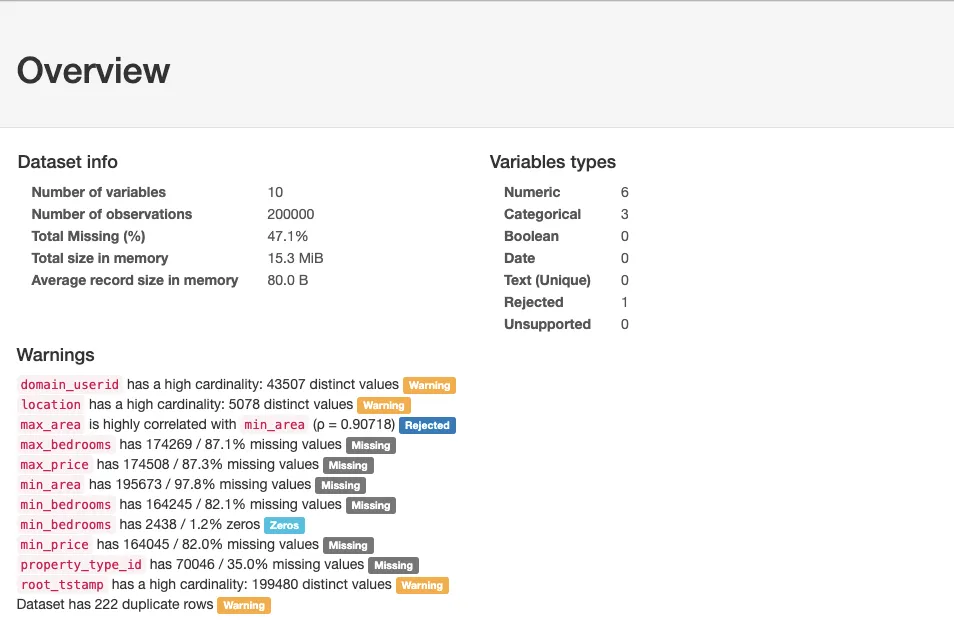Image resolution: width=954 pixels, height=621 pixels.
Task: Click the blue Rejected badge
Action: click(427, 425)
